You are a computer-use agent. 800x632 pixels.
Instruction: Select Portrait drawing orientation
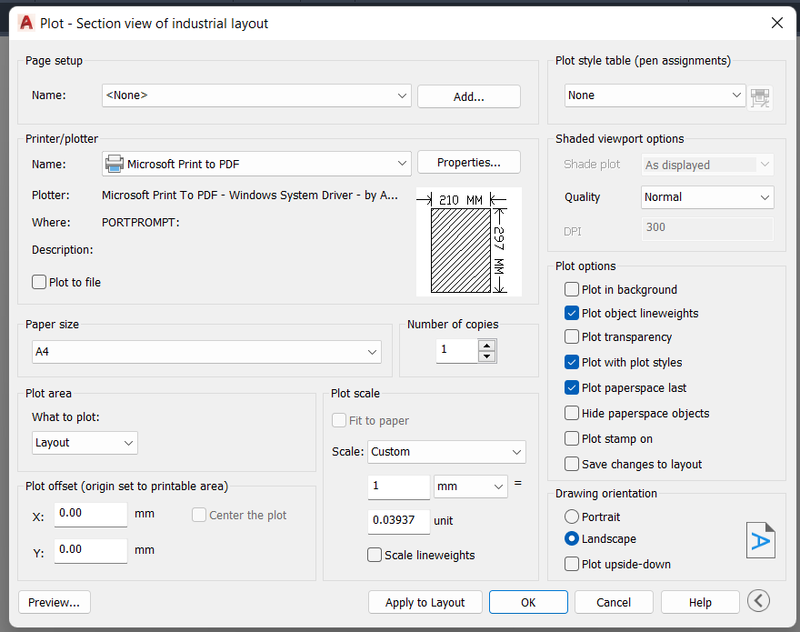point(571,517)
